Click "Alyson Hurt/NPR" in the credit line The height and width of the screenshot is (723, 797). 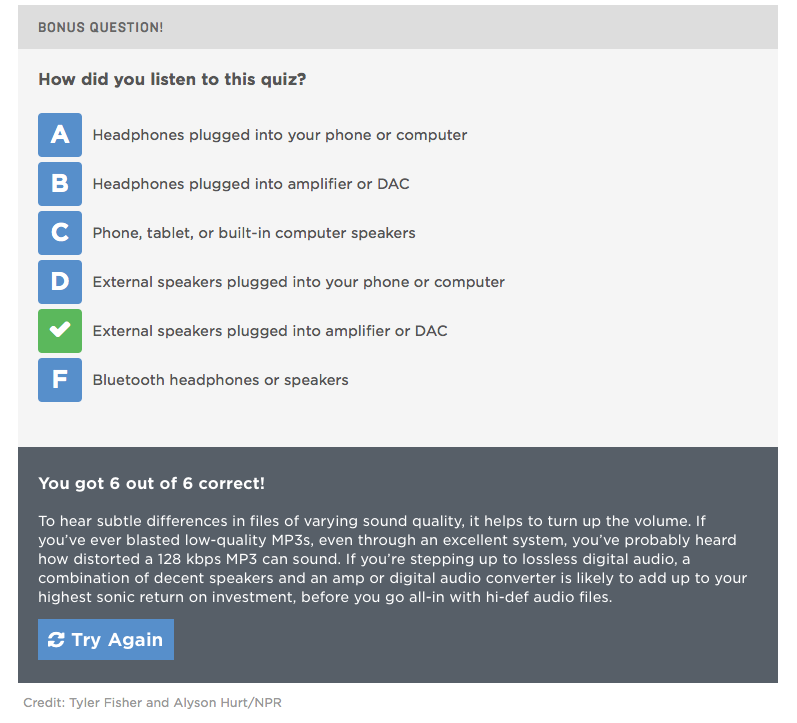pos(228,703)
